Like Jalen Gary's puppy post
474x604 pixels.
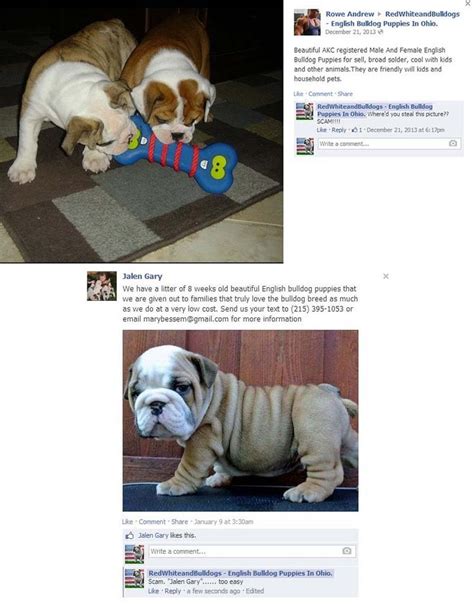click(x=127, y=522)
